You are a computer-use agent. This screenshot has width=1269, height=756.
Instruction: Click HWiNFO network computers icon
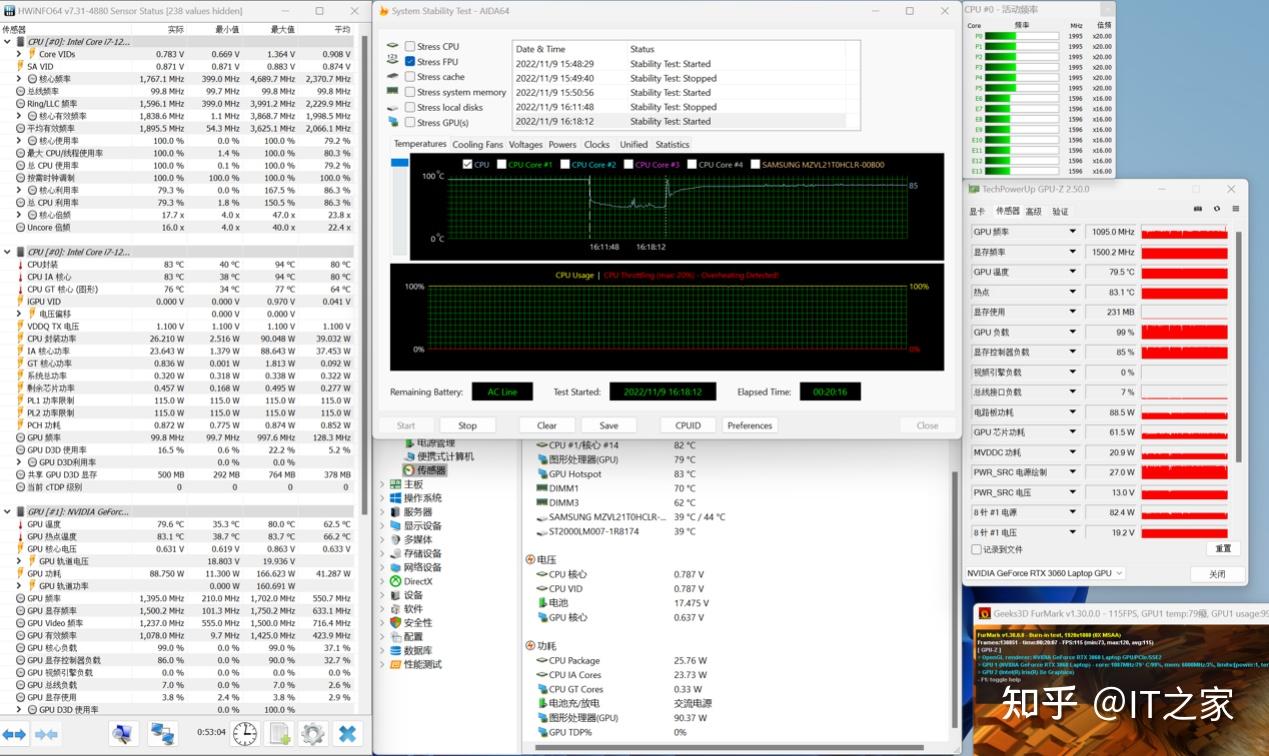[x=162, y=734]
